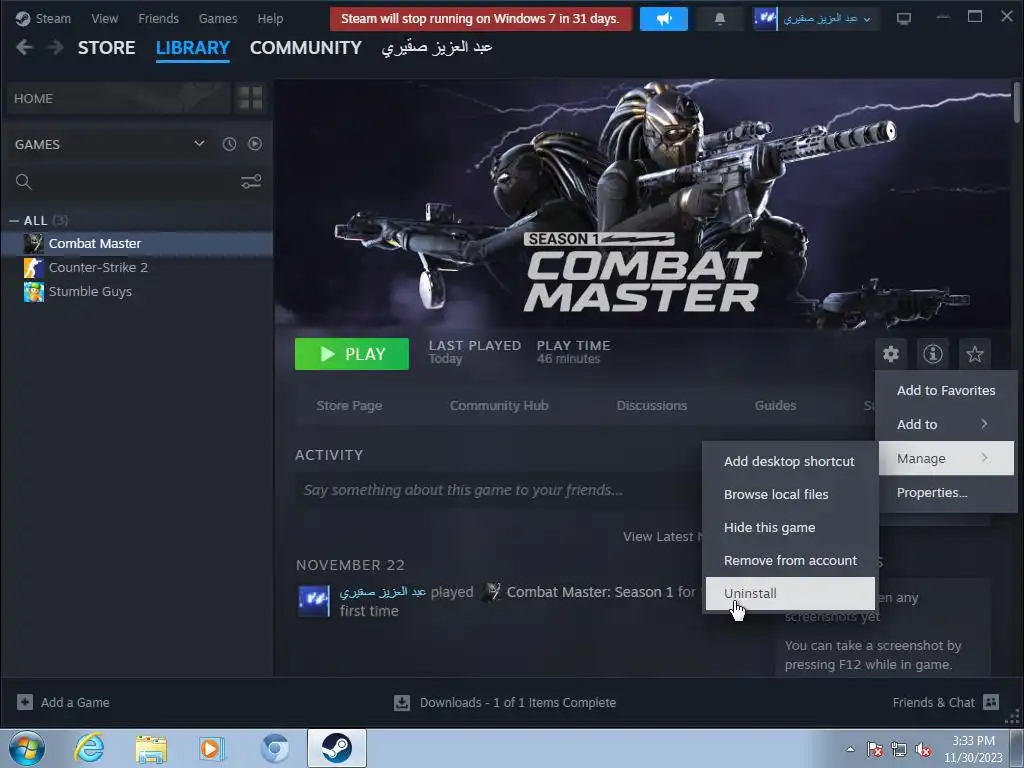The height and width of the screenshot is (768, 1024).
Task: Open the Guides link
Action: pyautogui.click(x=775, y=406)
